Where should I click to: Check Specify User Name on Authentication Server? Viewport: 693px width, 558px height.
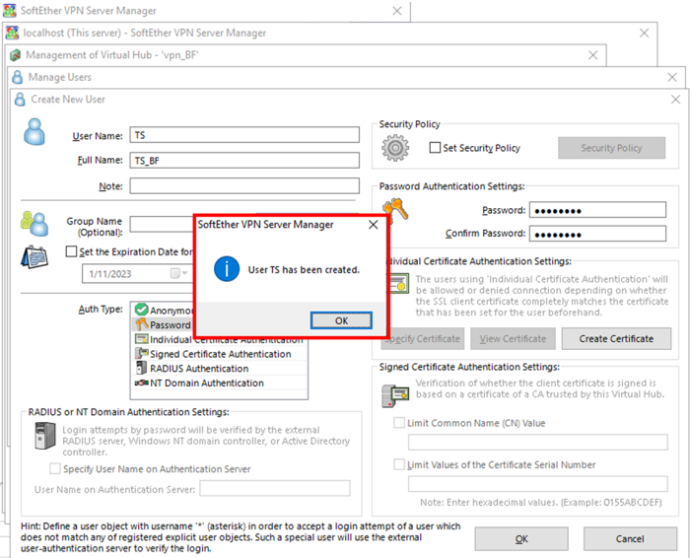[x=55, y=468]
